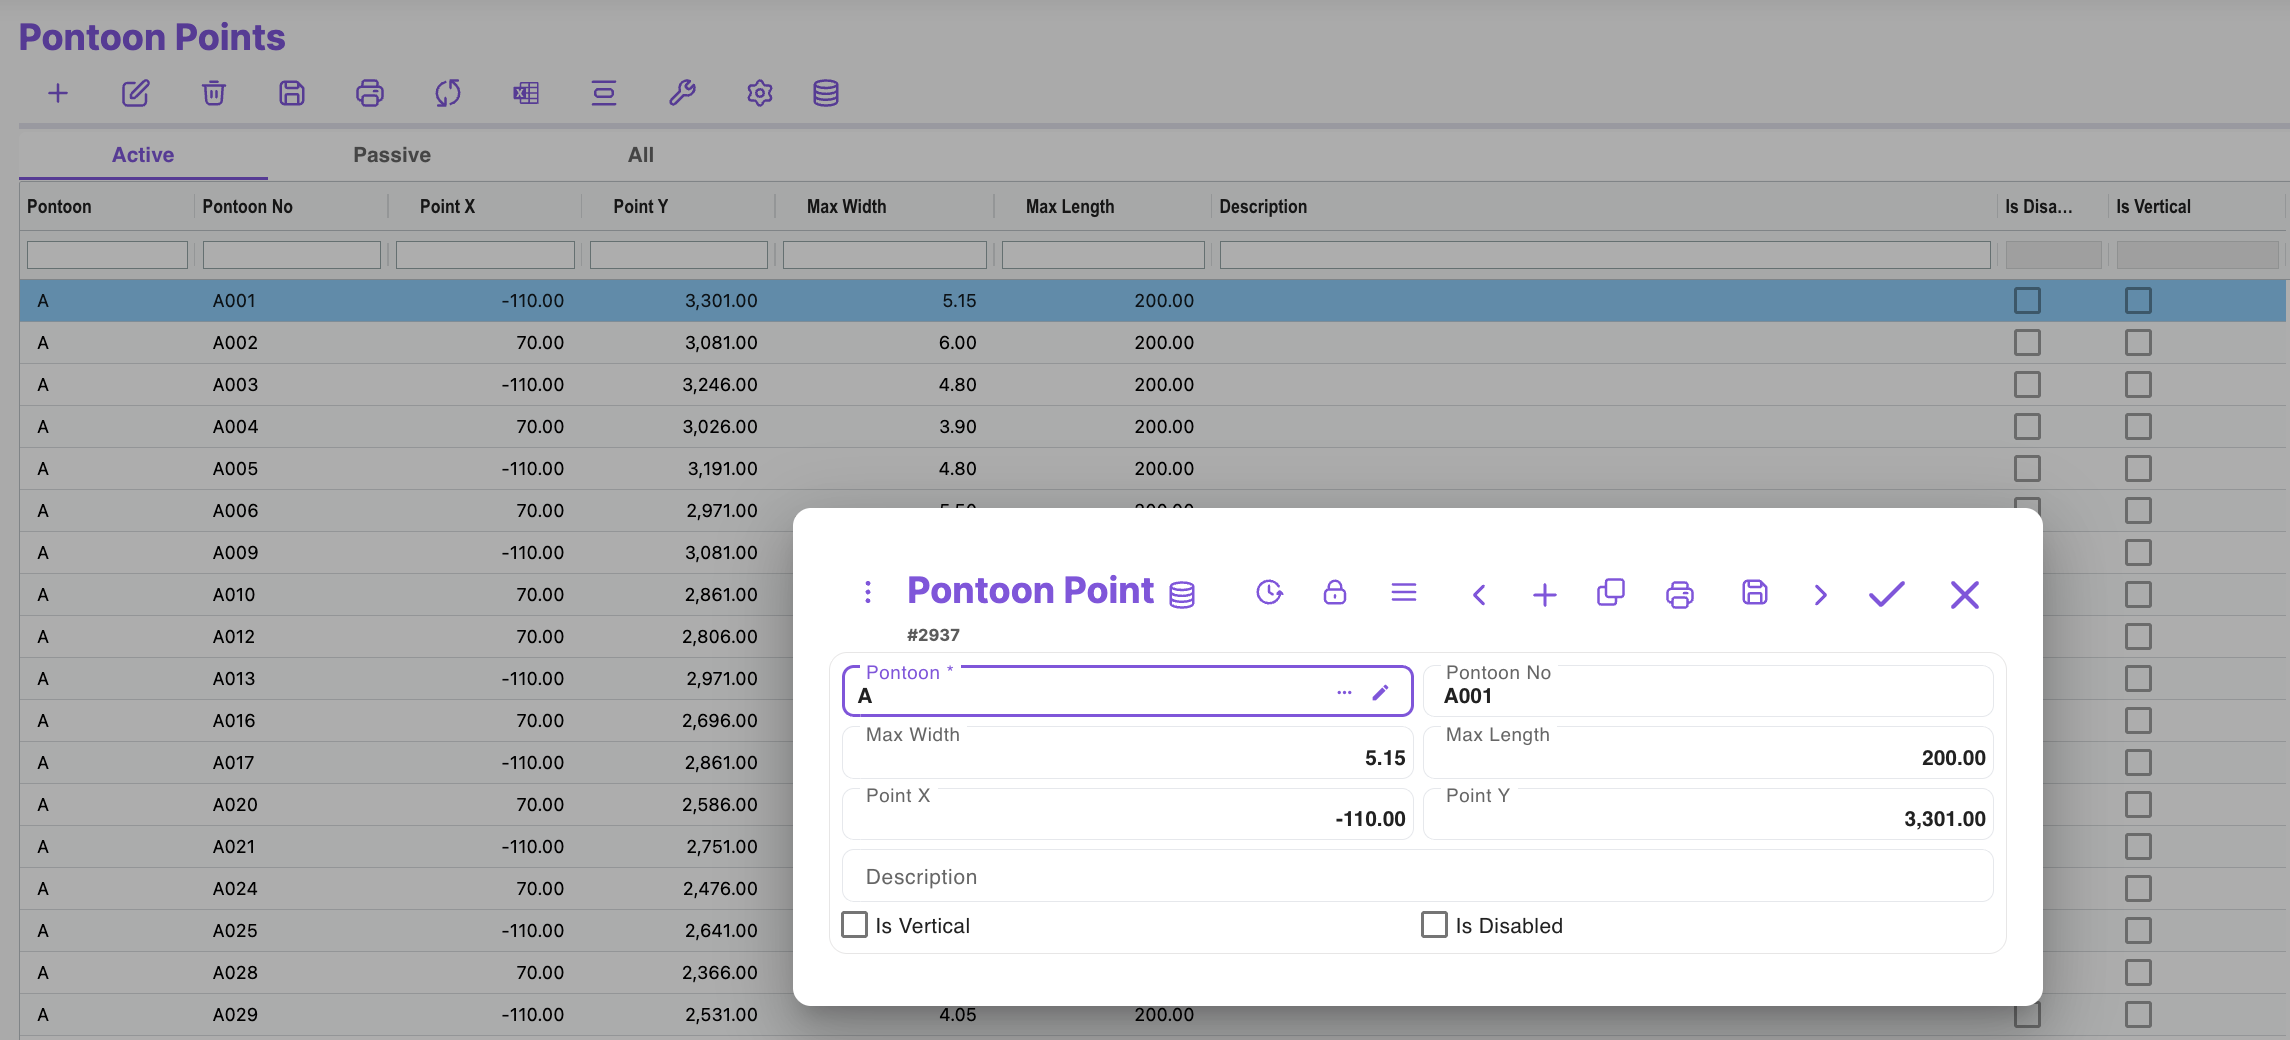Print the Pontoon Point record from dialog
2290x1040 pixels.
pos(1679,595)
